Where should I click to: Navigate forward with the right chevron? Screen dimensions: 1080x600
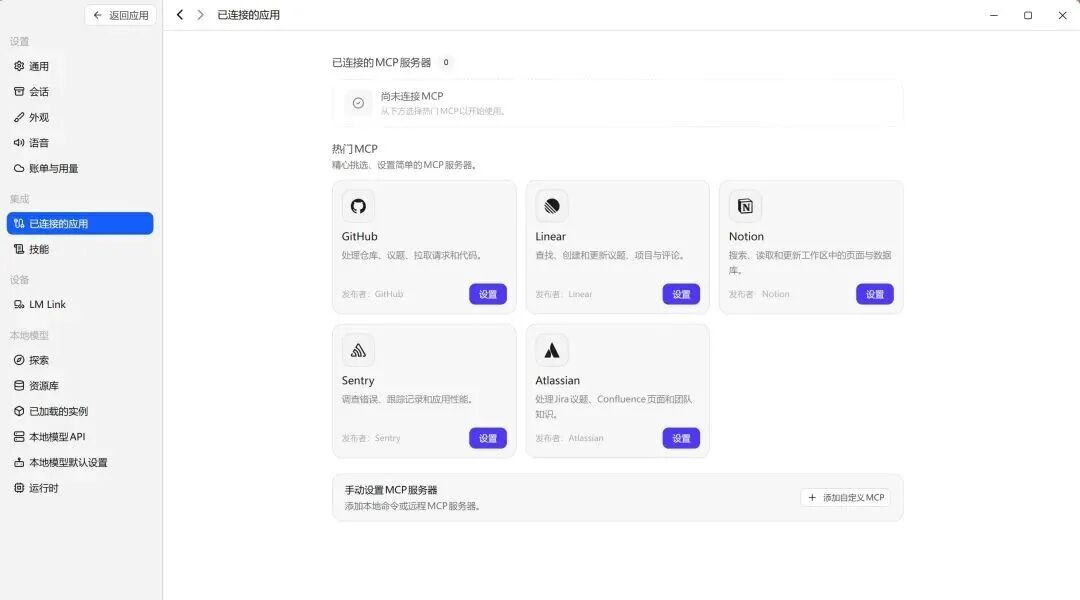200,14
